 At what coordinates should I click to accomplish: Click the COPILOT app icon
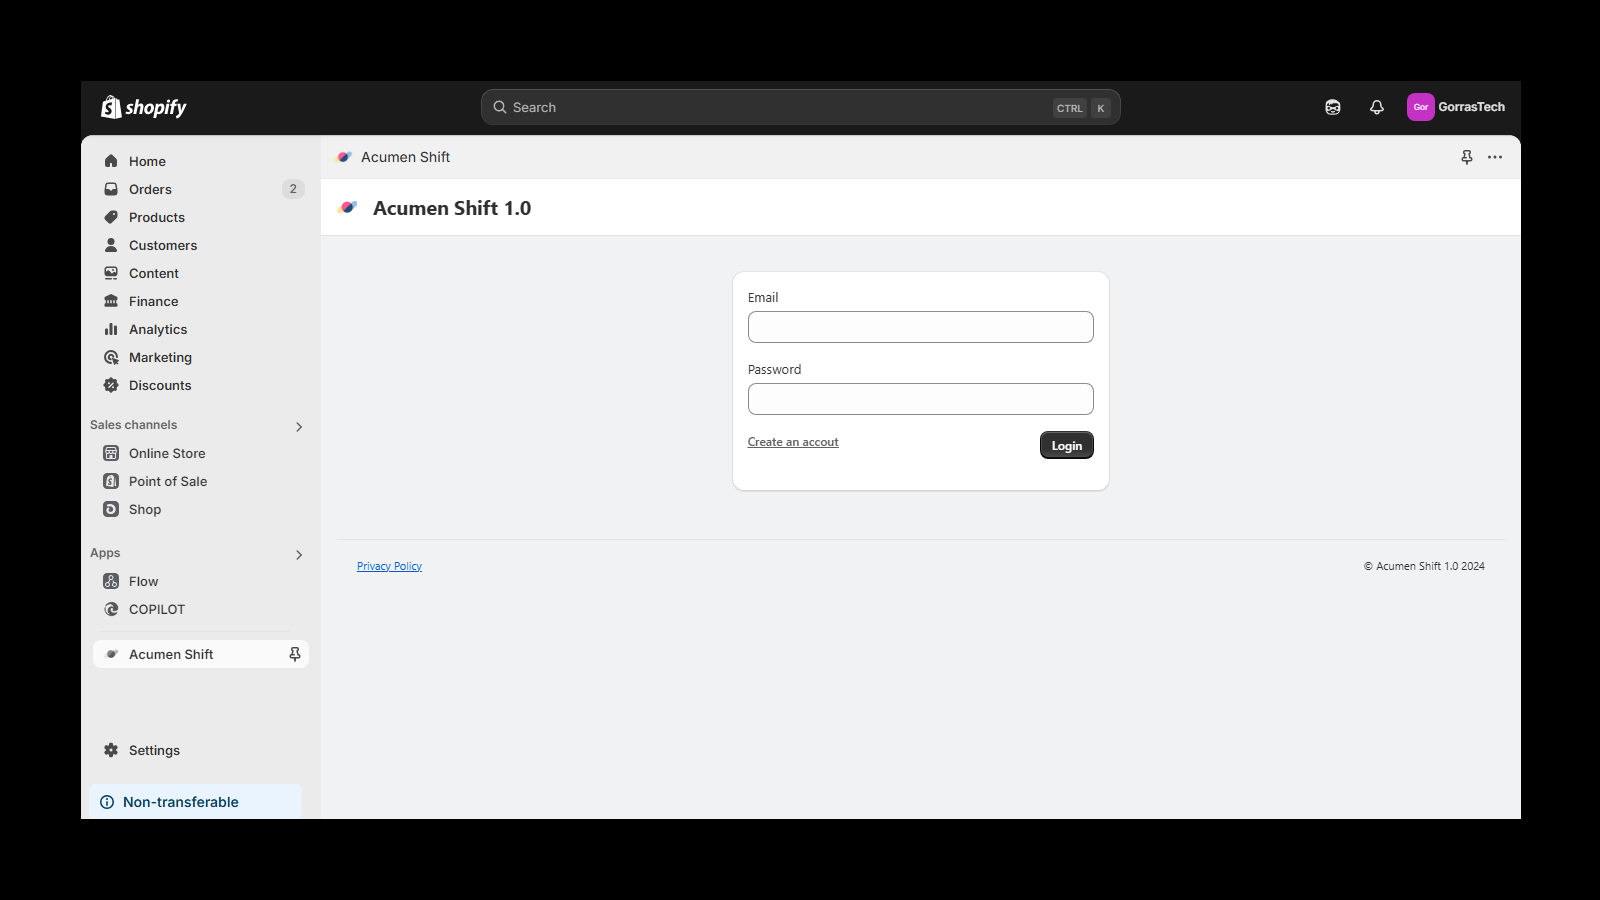[111, 609]
